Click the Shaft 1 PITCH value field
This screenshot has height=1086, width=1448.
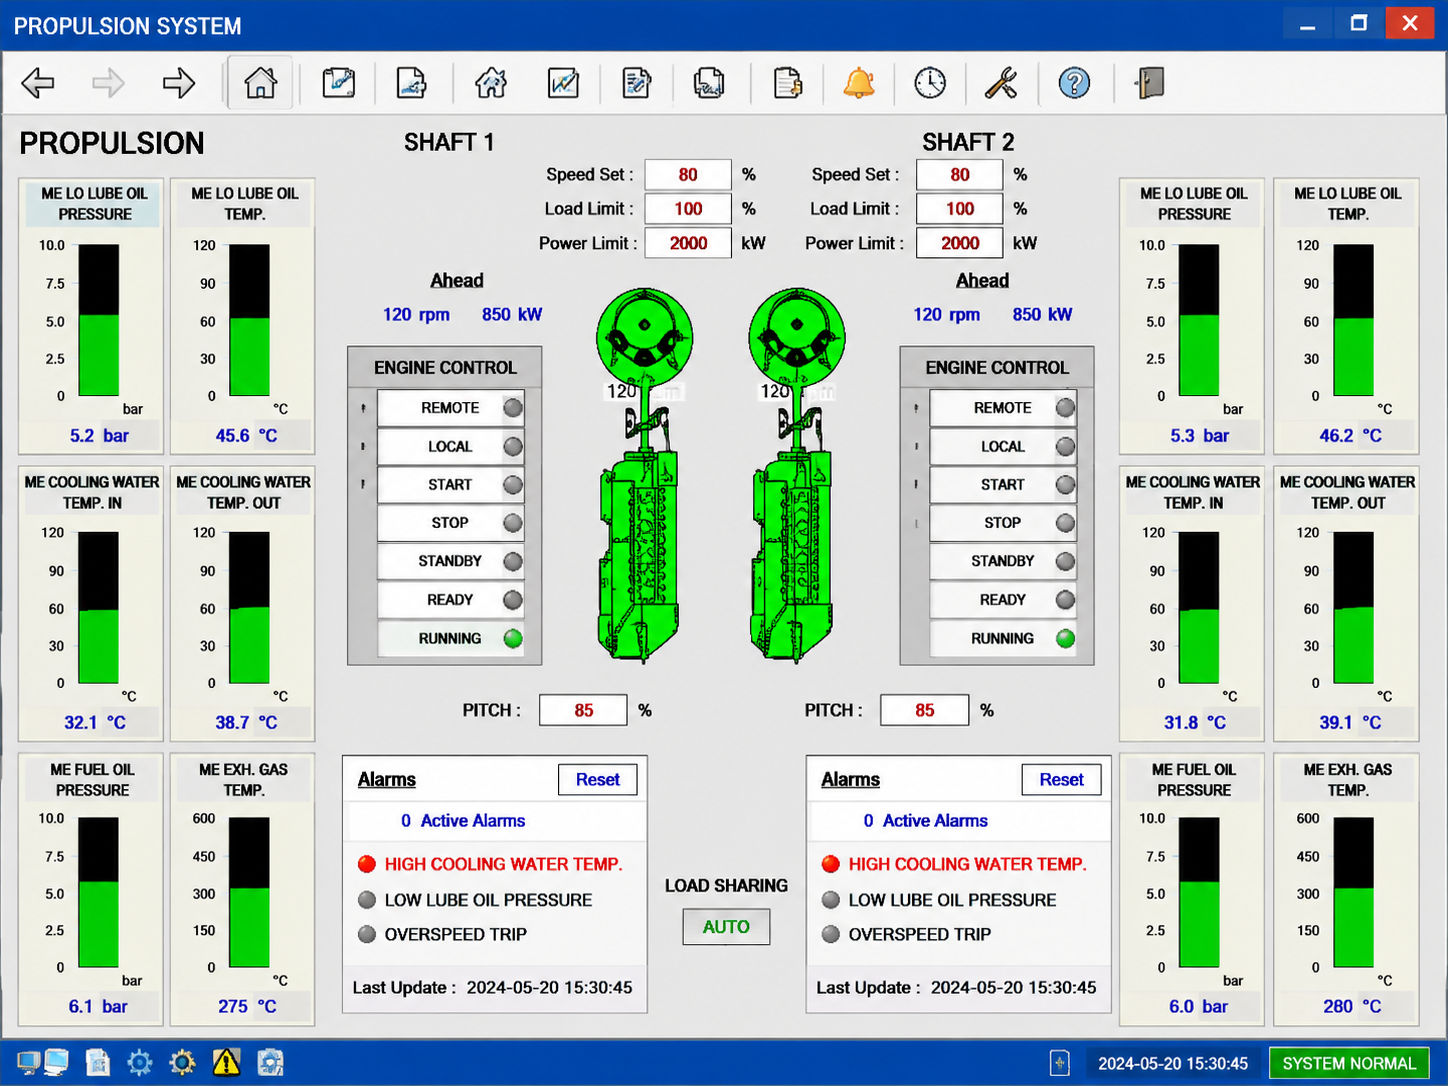tap(583, 710)
